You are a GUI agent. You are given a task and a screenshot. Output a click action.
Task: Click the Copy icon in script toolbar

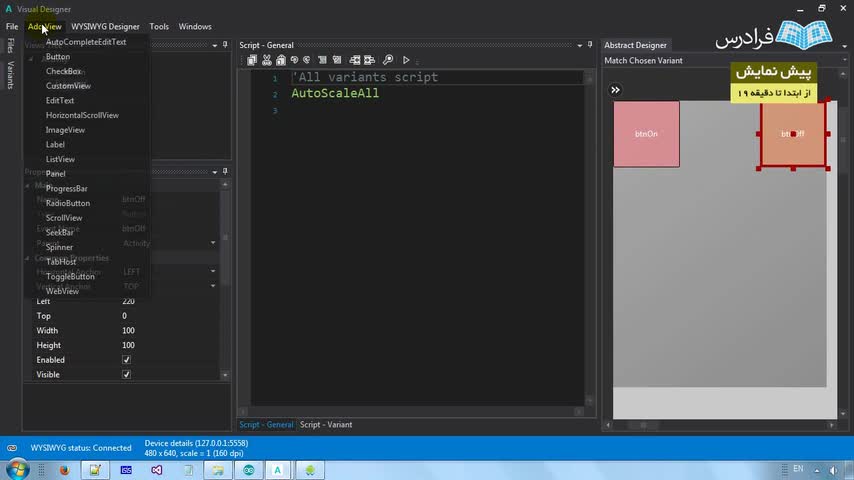pos(252,60)
